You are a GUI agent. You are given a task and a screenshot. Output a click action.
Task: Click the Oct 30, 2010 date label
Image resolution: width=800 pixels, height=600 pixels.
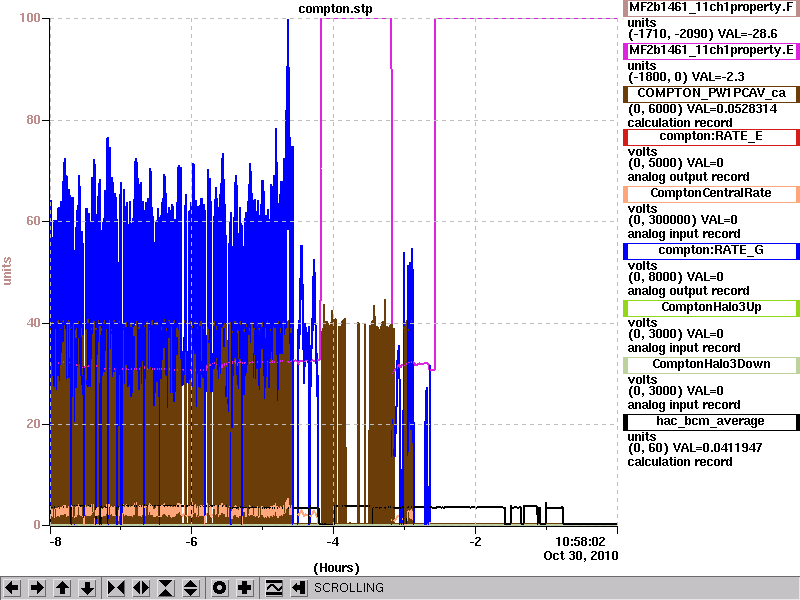tap(581, 556)
